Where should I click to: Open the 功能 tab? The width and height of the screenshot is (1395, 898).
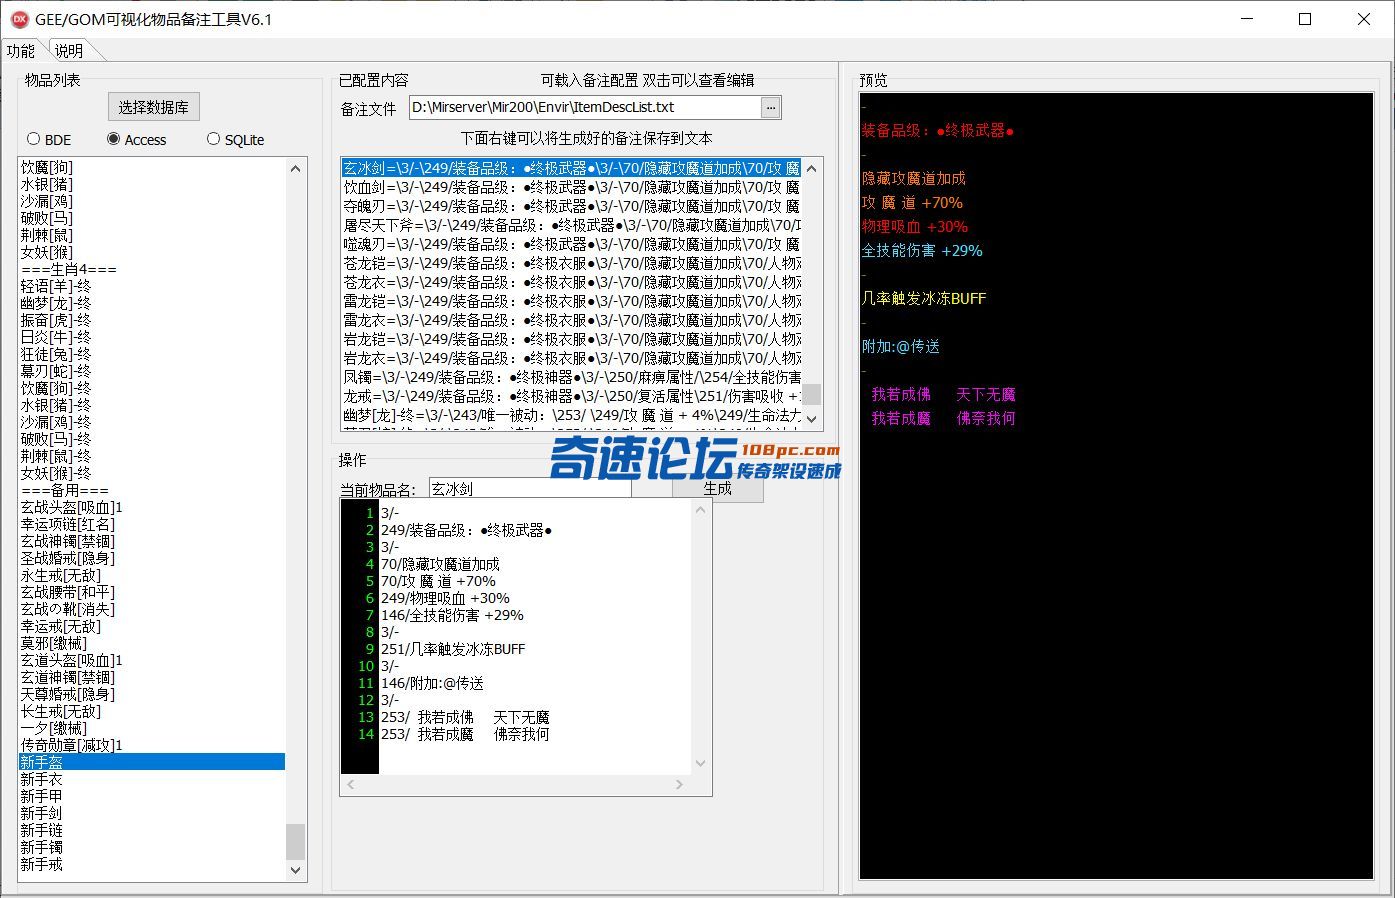pos(20,51)
